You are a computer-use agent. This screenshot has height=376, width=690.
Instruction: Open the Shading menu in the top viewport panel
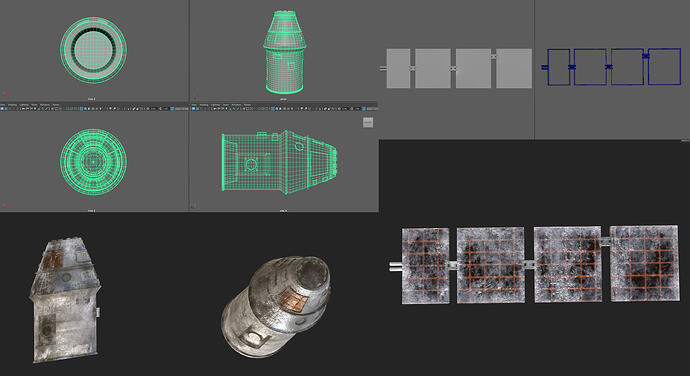tap(12, 105)
